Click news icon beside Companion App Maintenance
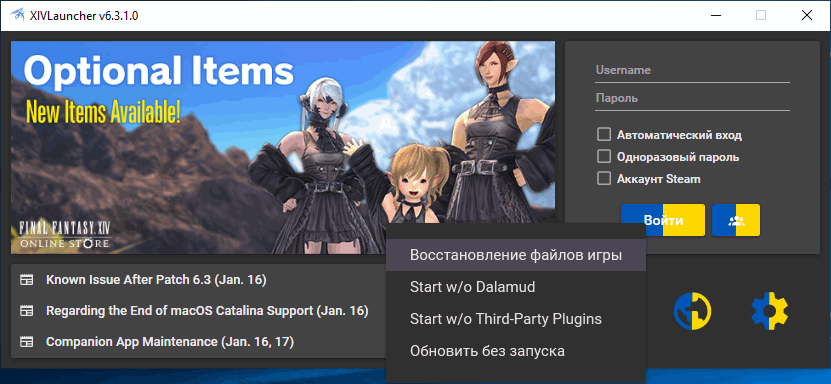 click(x=26, y=342)
